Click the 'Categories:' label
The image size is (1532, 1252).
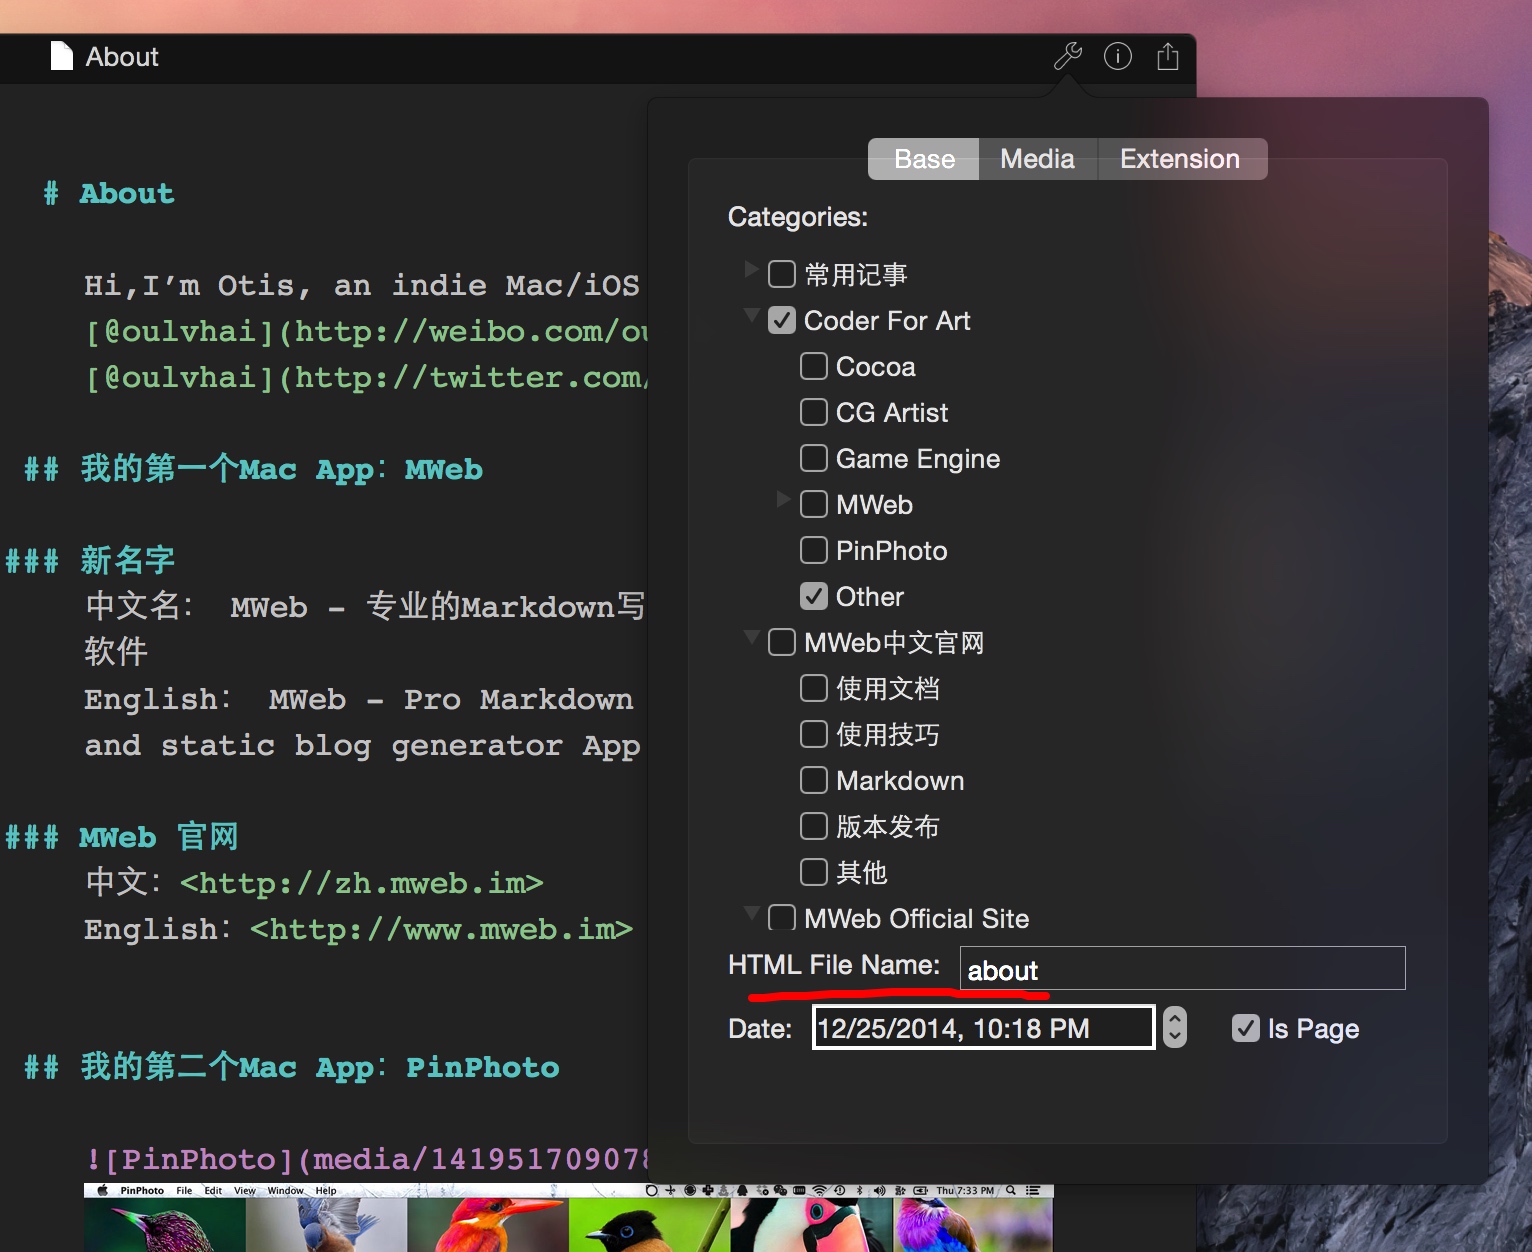pyautogui.click(x=798, y=217)
